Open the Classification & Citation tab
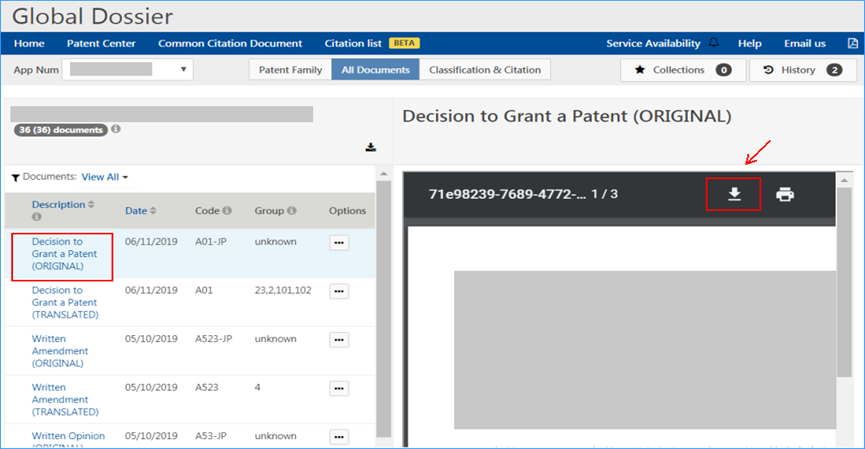The height and width of the screenshot is (449, 865). pyautogui.click(x=485, y=70)
